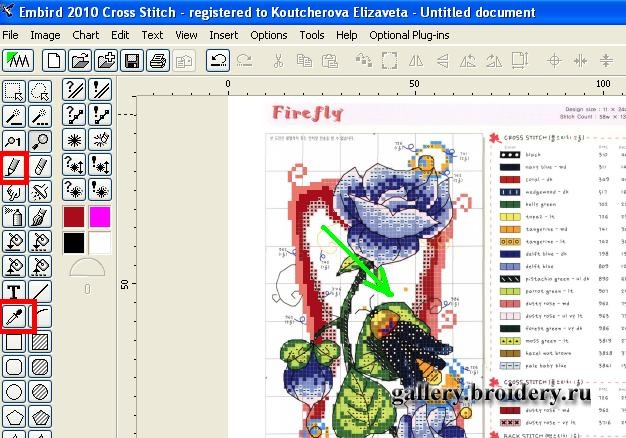
Task: Open the File menu
Action: [x=10, y=35]
